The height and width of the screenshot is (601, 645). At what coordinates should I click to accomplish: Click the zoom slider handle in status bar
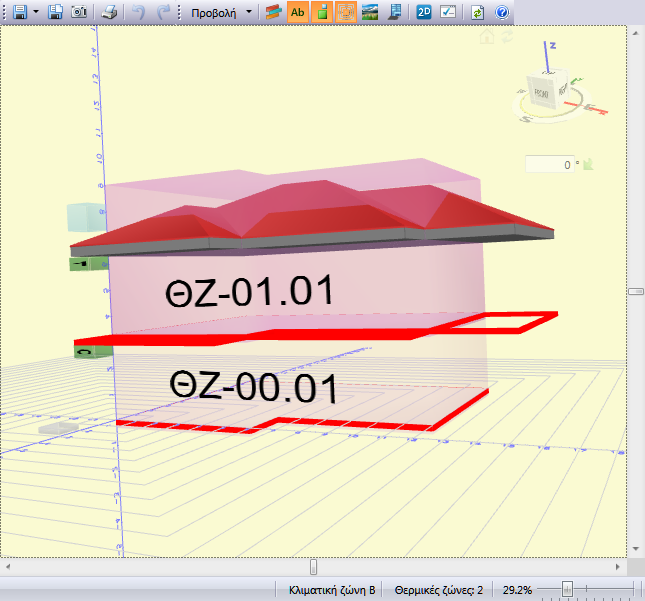pyautogui.click(x=567, y=590)
